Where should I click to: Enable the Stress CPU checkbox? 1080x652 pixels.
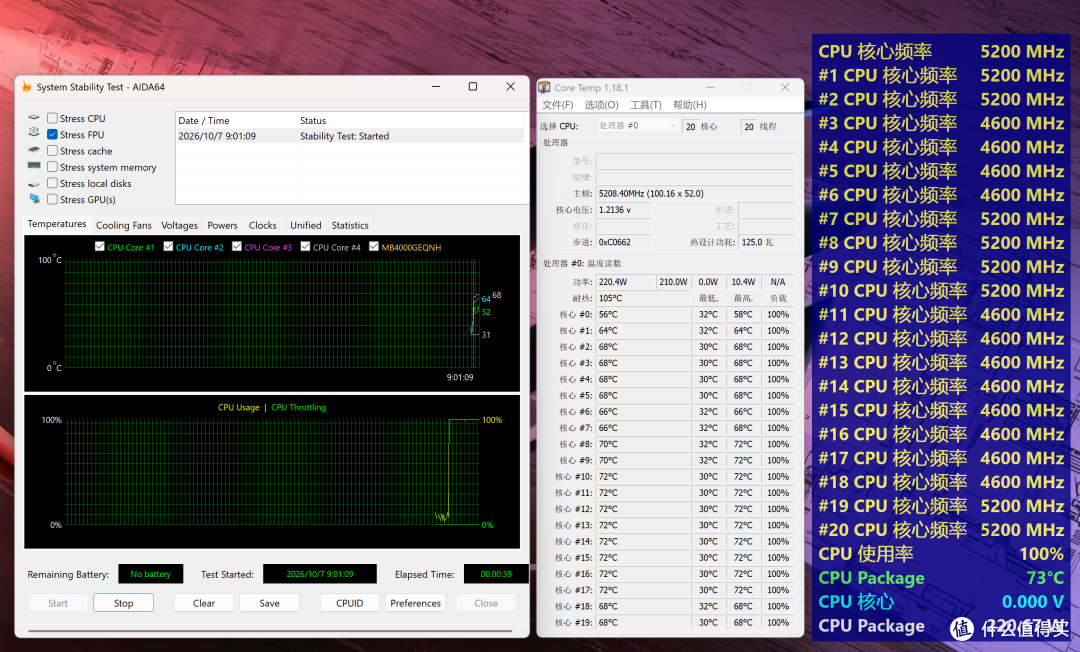[52, 118]
